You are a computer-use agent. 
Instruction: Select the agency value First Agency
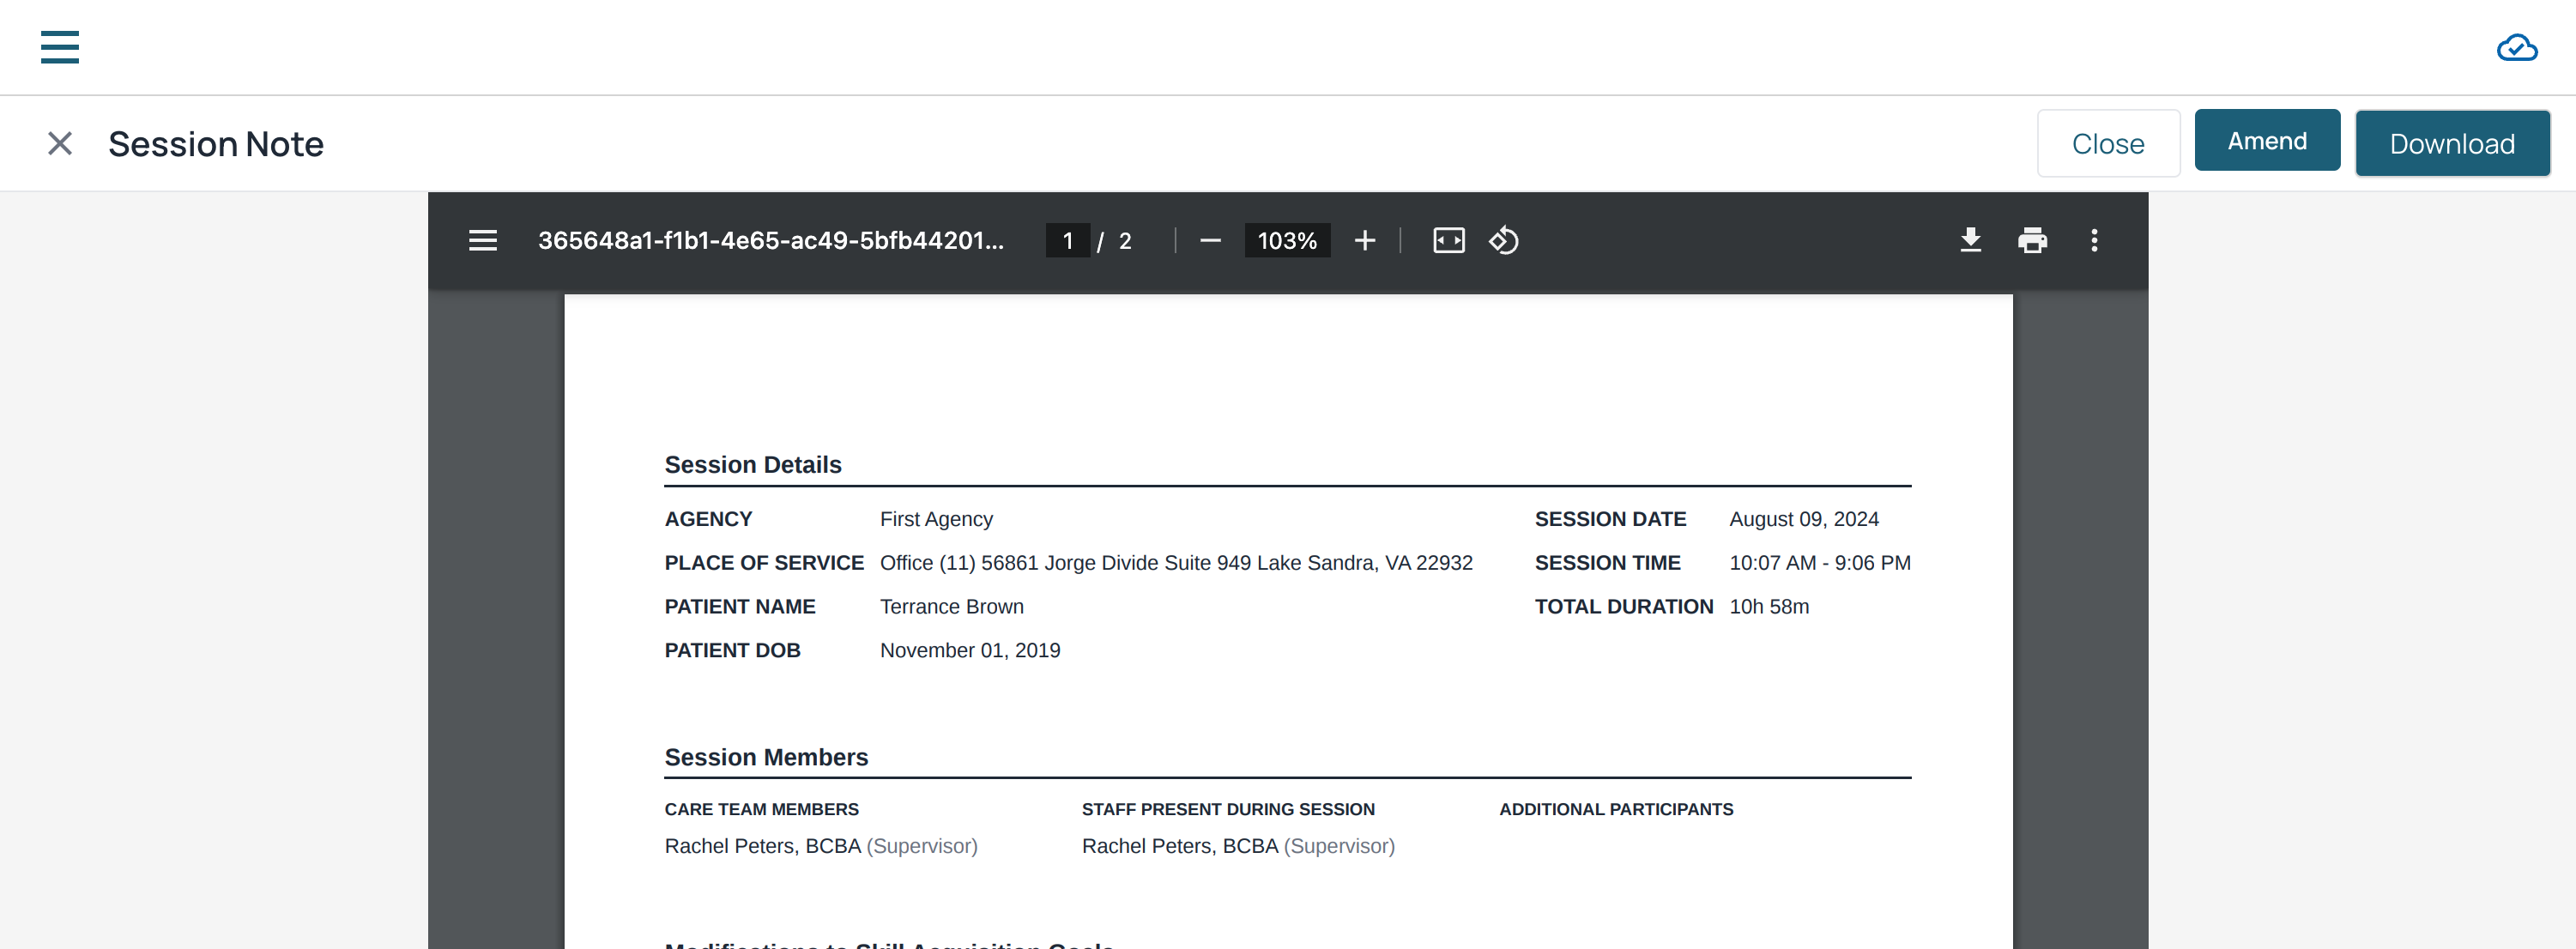(936, 519)
